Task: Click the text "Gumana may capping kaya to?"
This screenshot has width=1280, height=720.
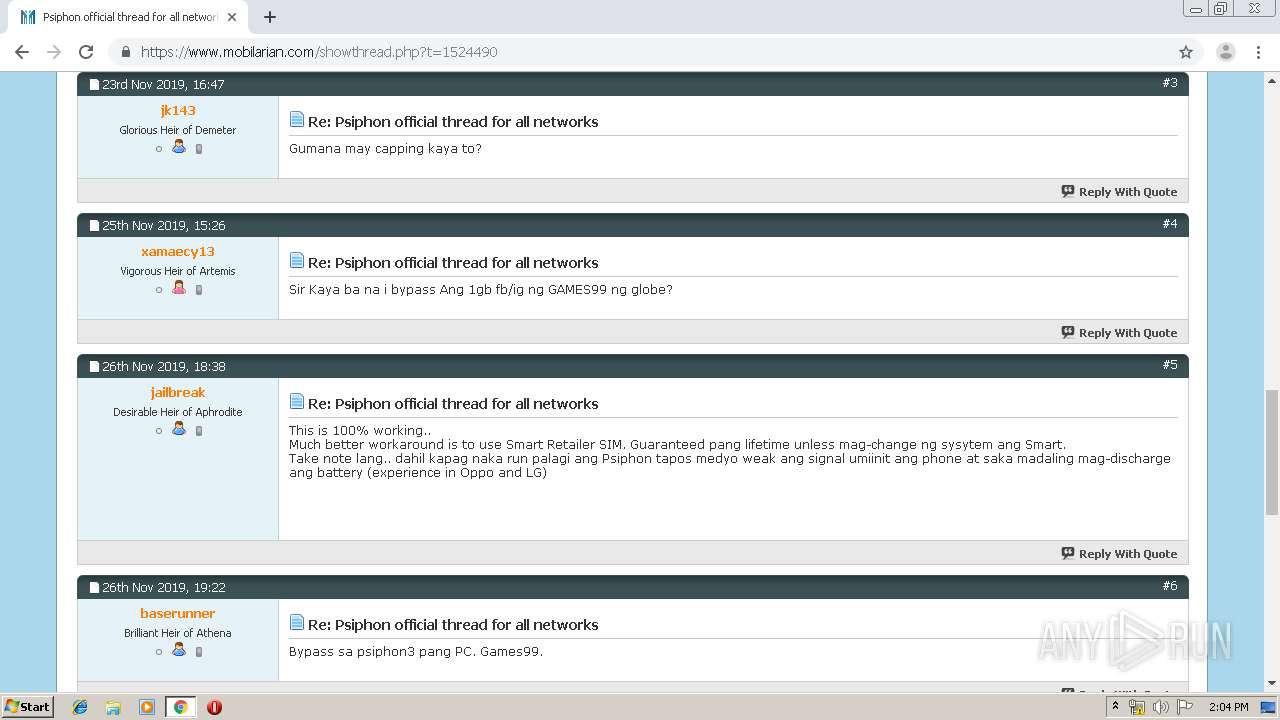Action: [385, 149]
